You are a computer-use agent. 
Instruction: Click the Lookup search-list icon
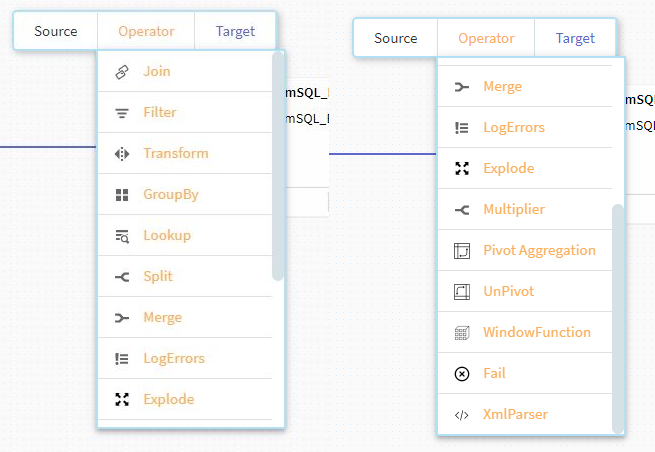click(122, 236)
